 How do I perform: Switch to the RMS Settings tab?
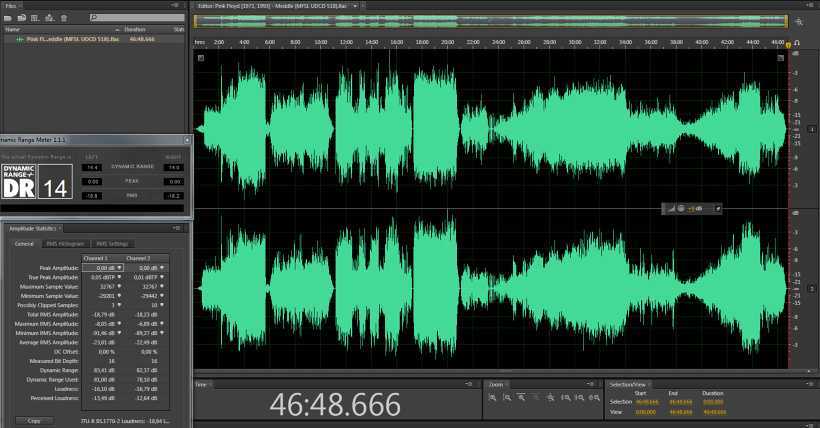pos(112,244)
